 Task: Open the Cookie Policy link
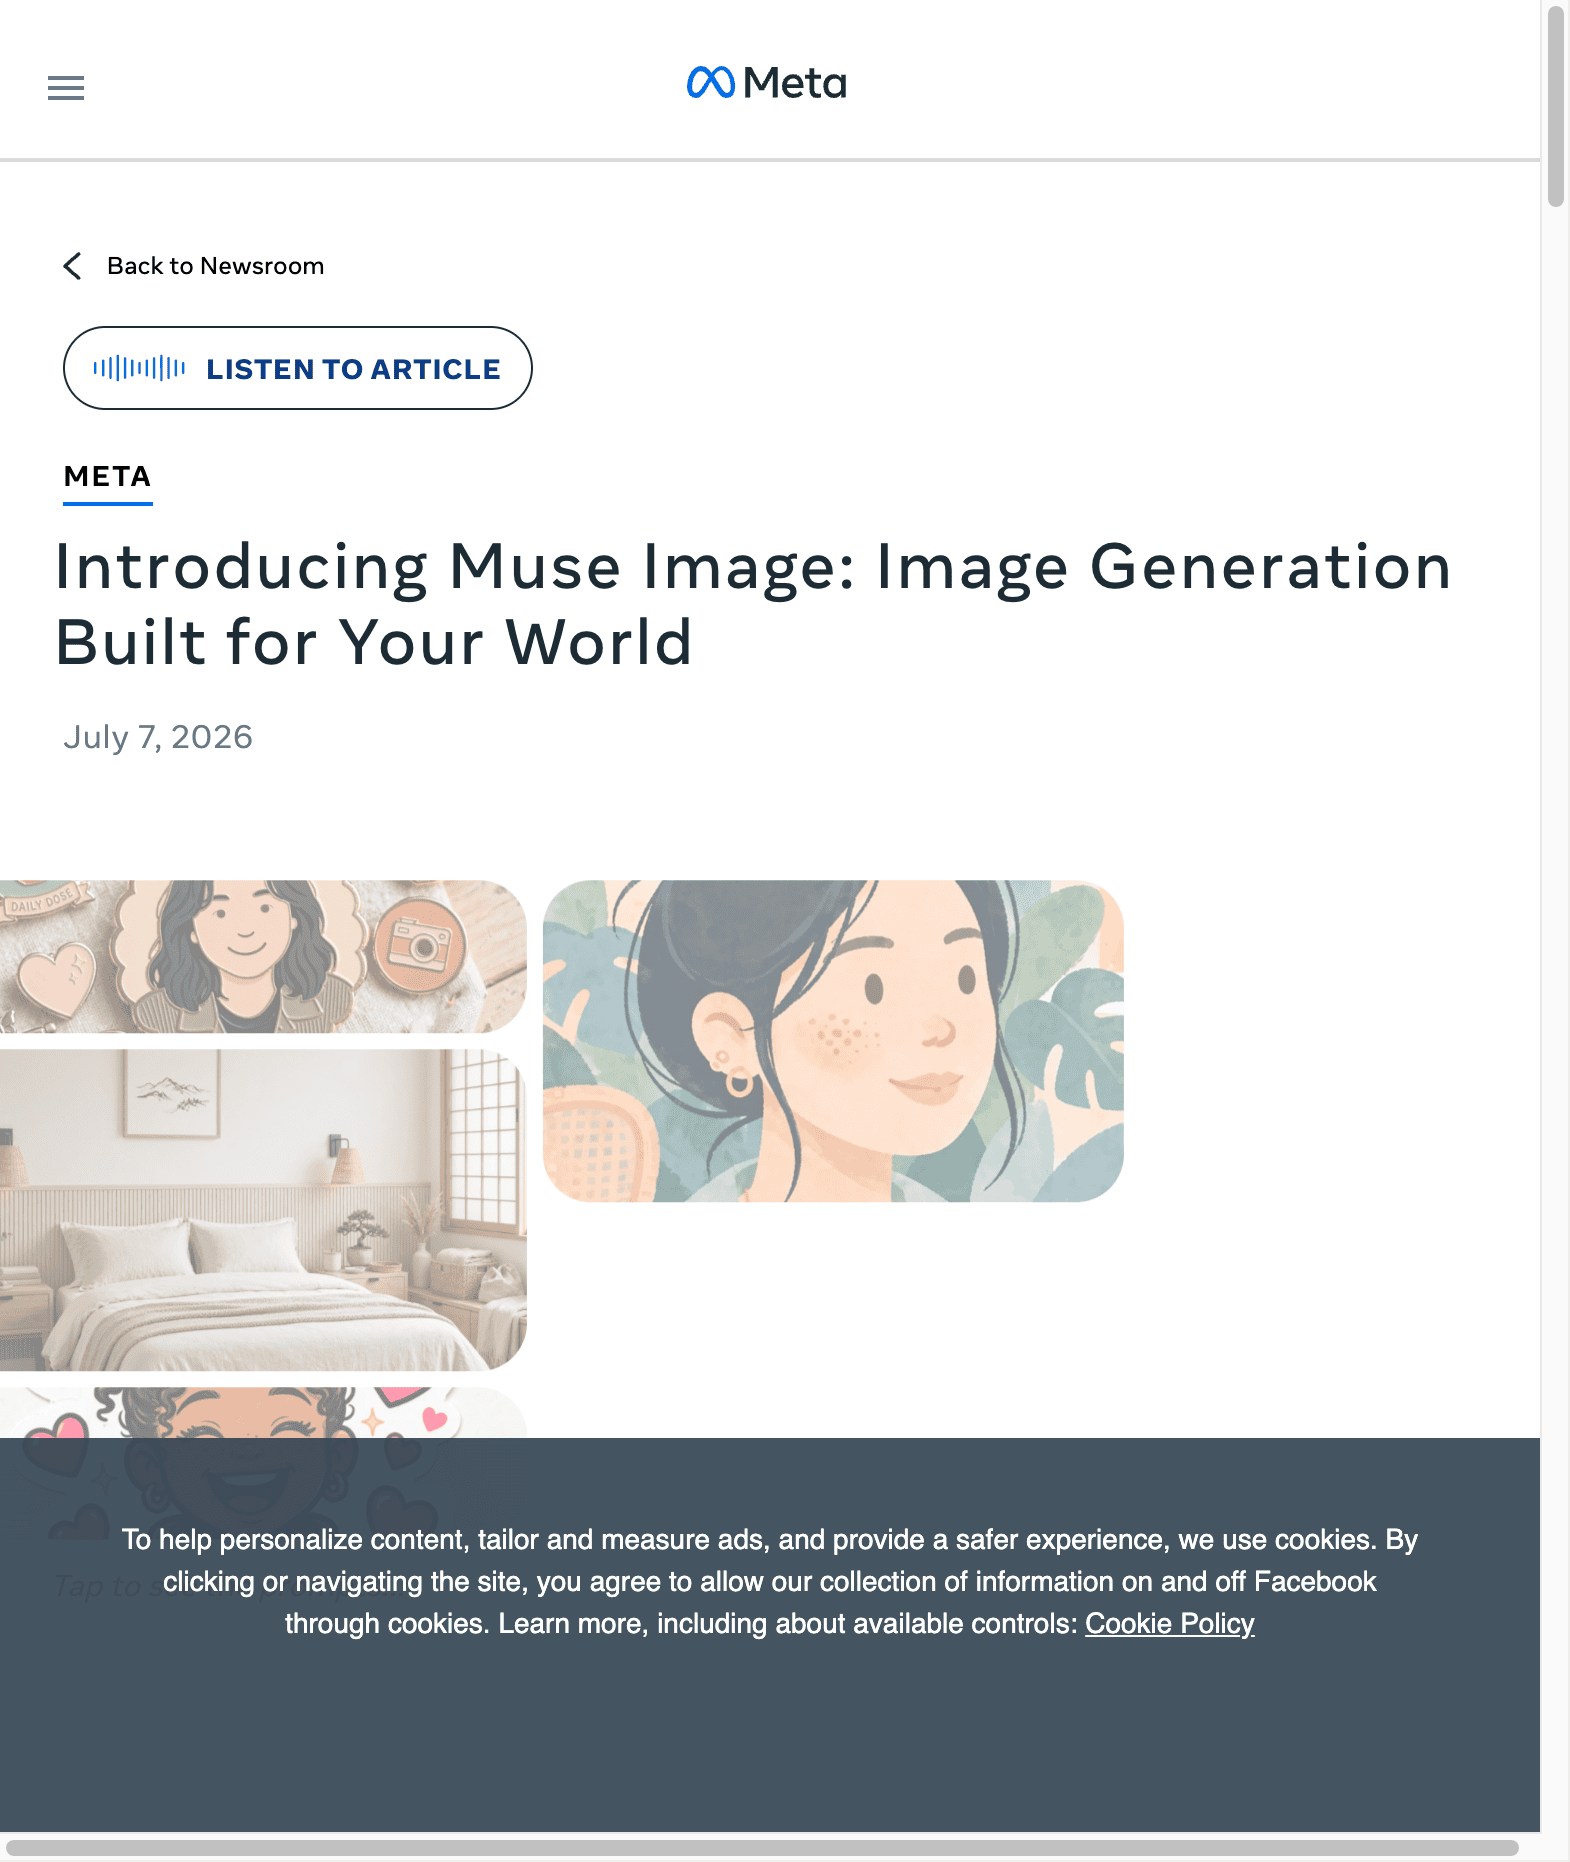click(x=1170, y=1623)
